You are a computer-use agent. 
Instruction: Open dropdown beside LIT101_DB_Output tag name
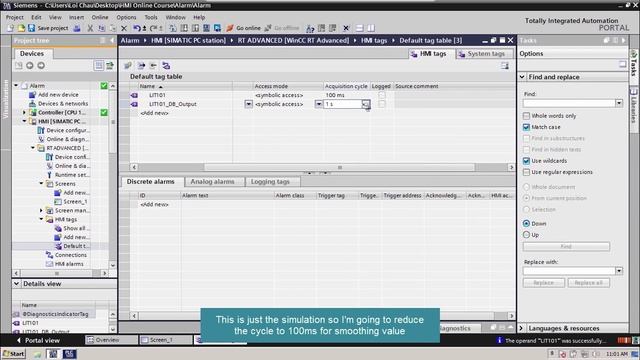pos(248,104)
